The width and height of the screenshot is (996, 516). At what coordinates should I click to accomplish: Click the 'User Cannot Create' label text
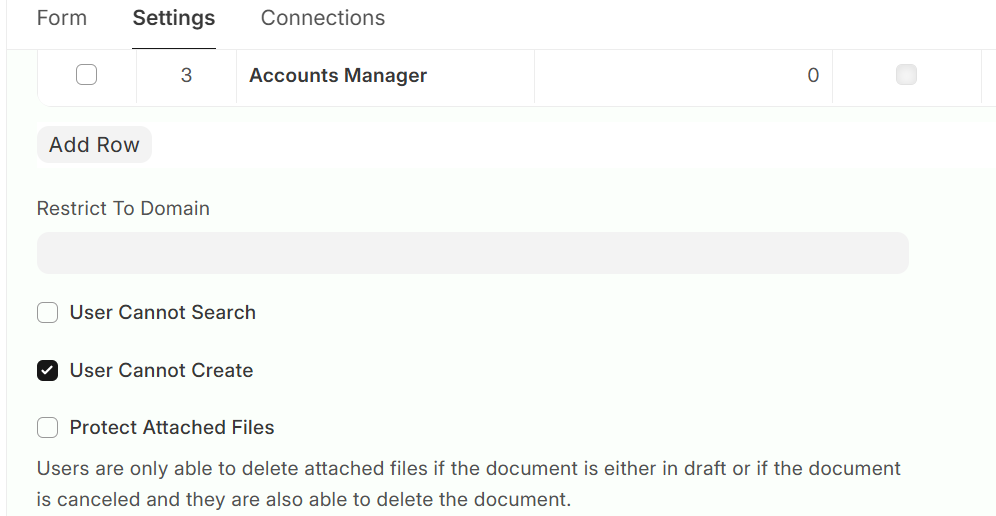(161, 370)
